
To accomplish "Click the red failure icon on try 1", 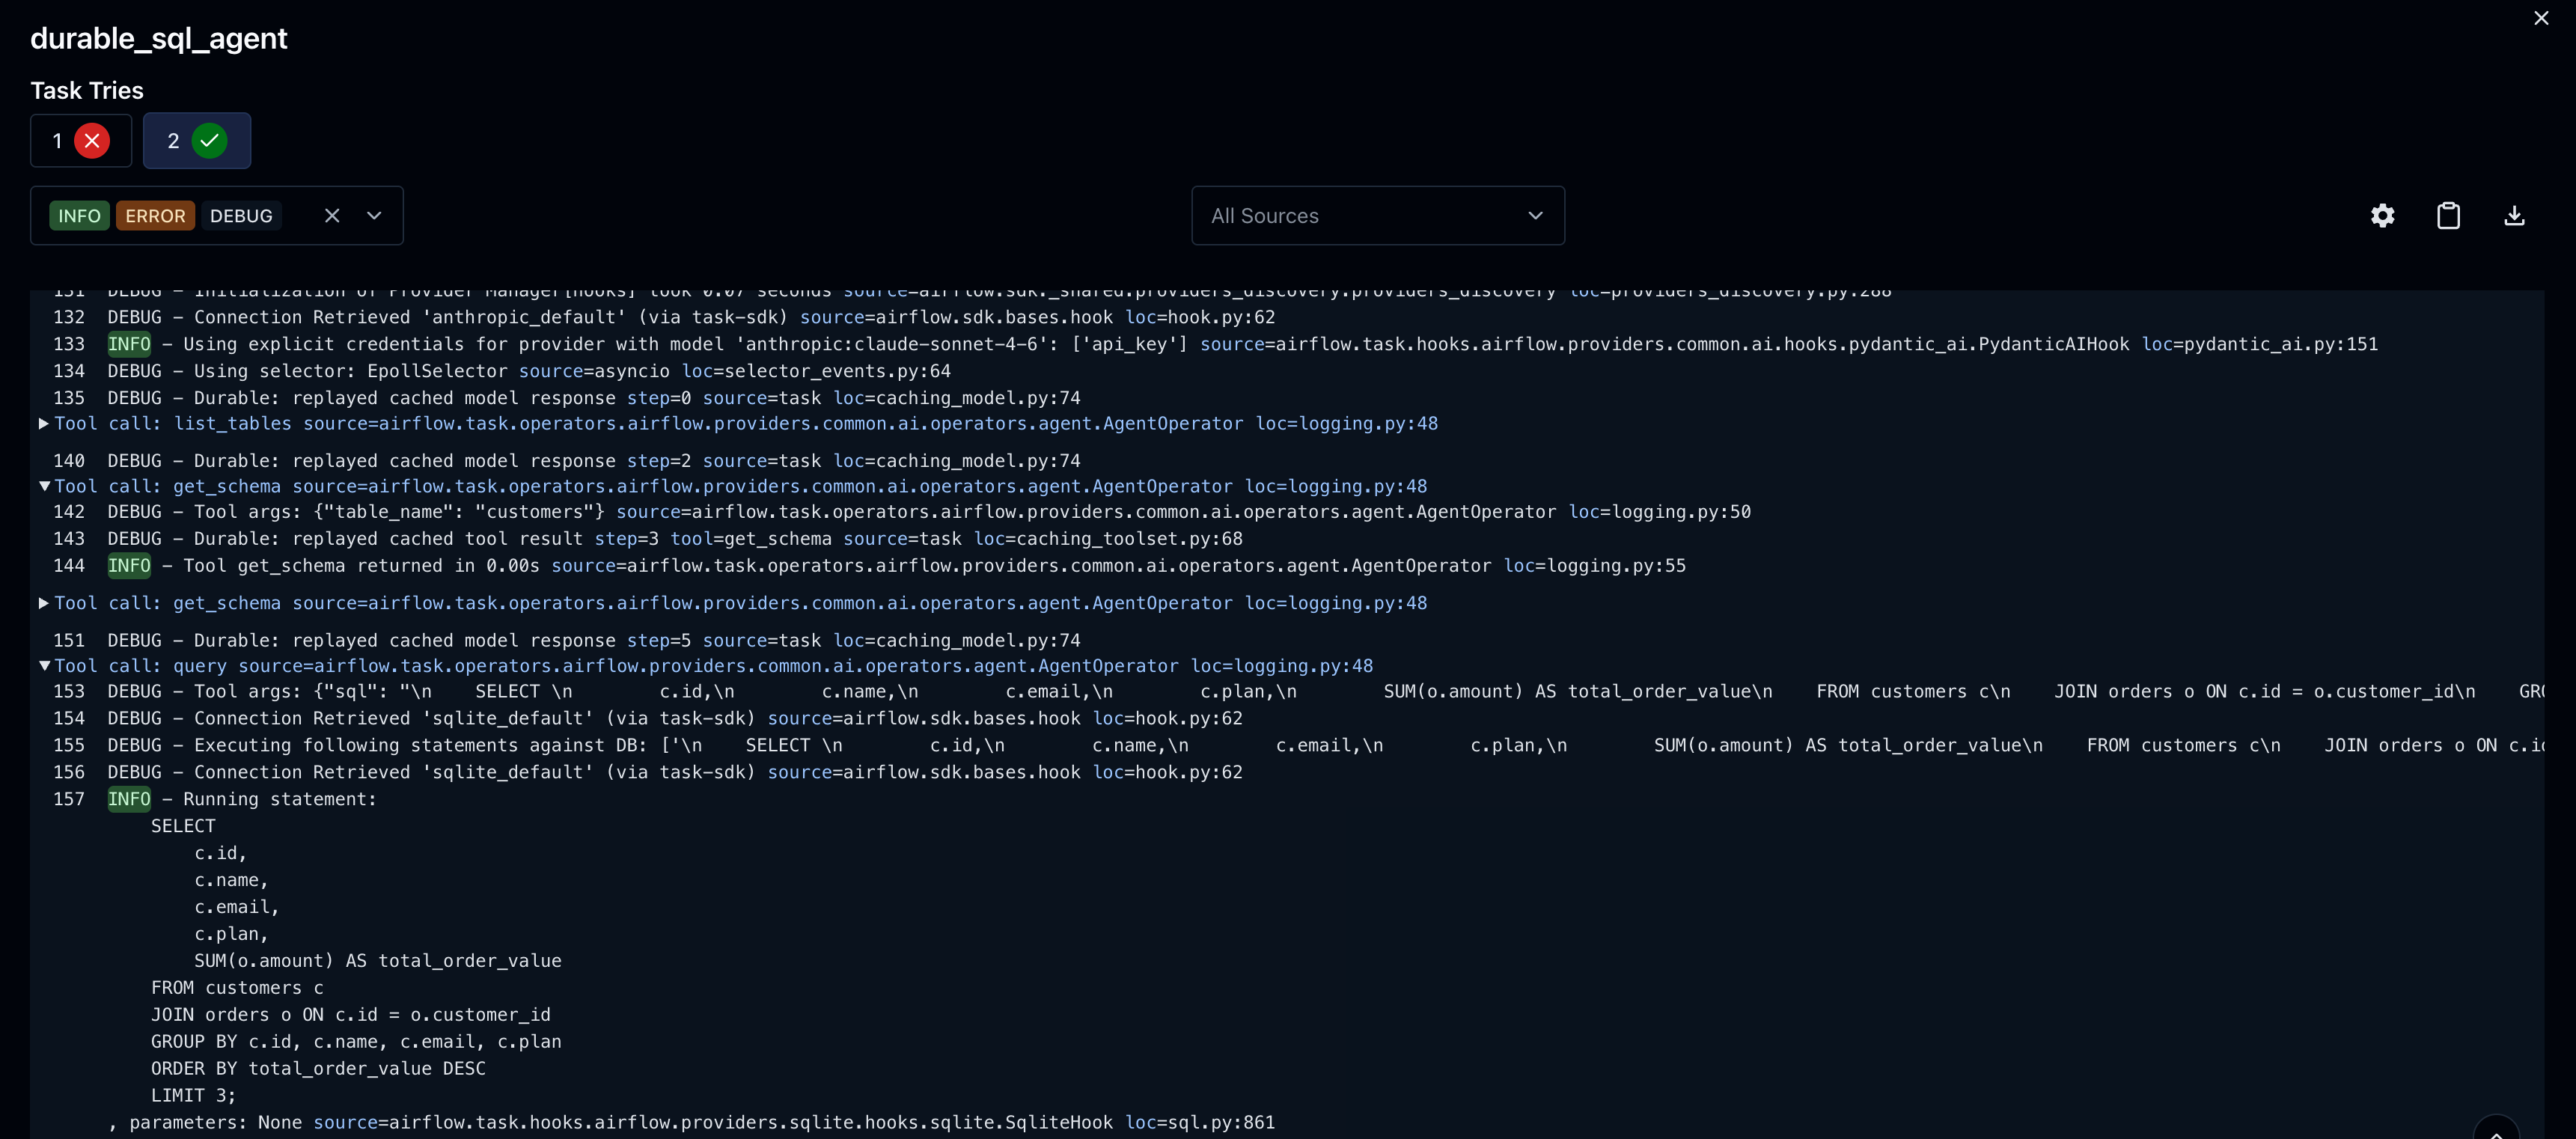I will (x=93, y=140).
